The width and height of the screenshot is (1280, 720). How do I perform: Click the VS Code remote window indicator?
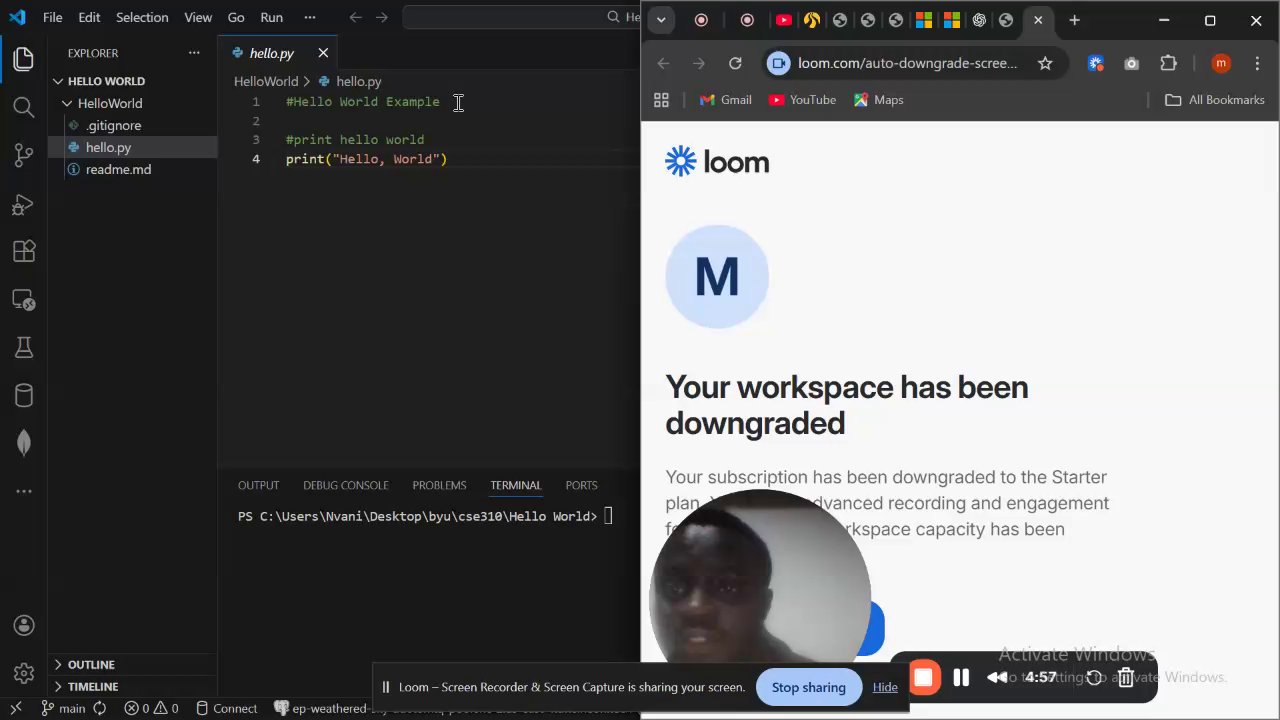(x=15, y=708)
